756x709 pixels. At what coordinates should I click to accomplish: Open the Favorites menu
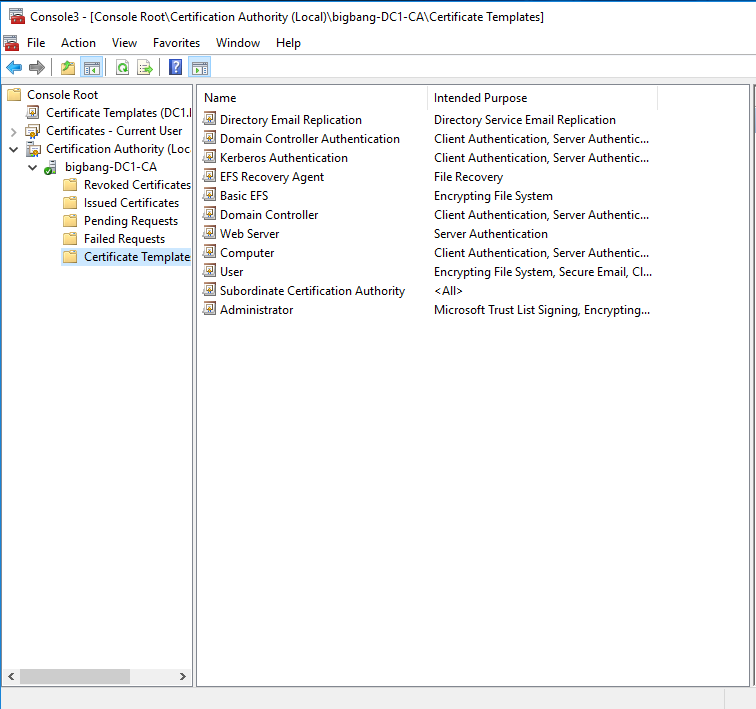click(x=176, y=43)
